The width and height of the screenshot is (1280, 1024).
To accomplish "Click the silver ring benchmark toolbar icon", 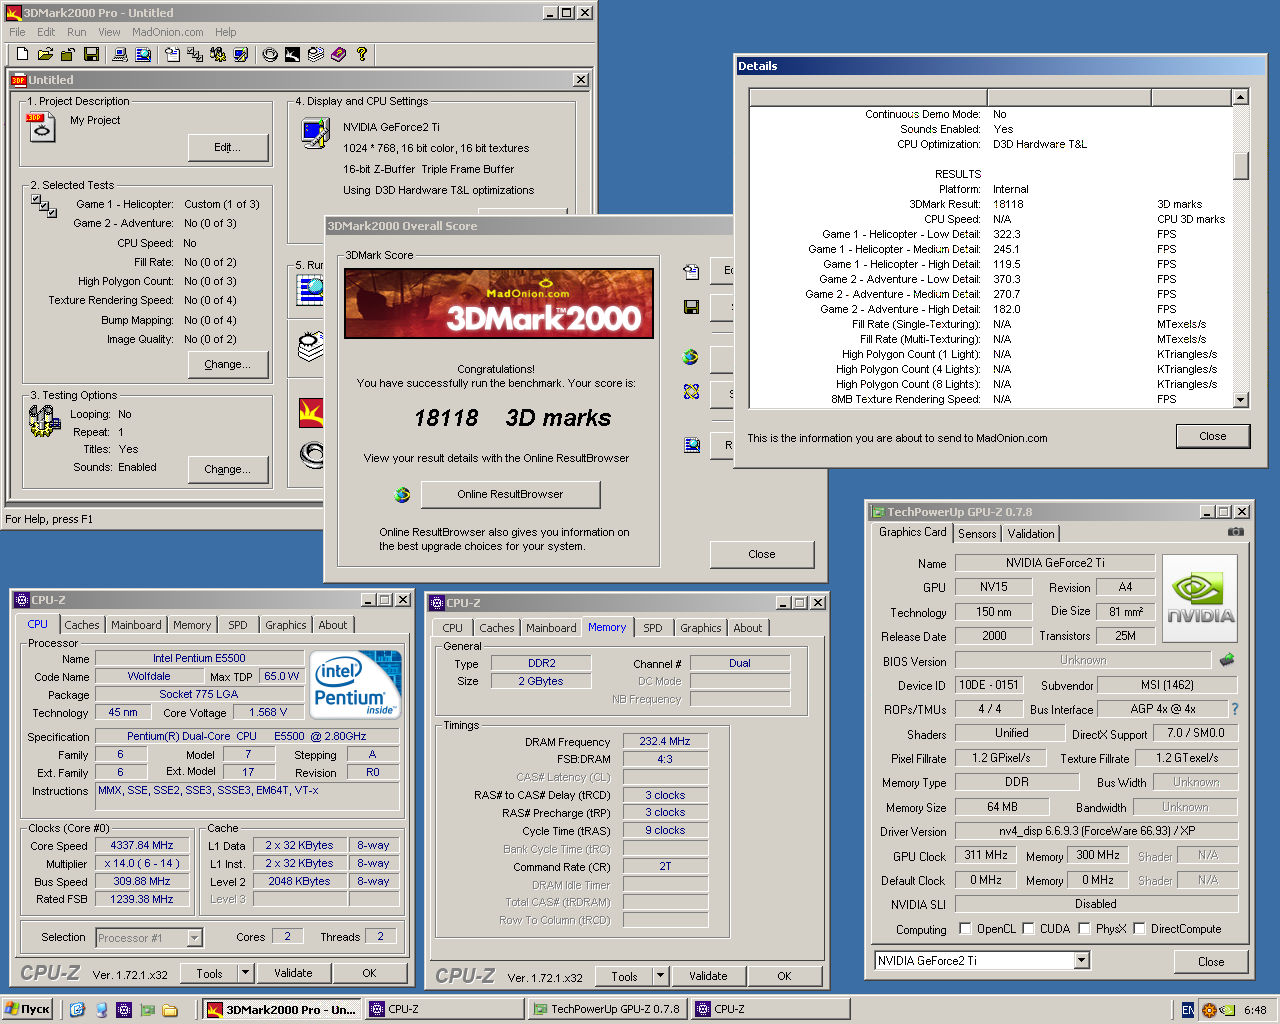I will 270,54.
